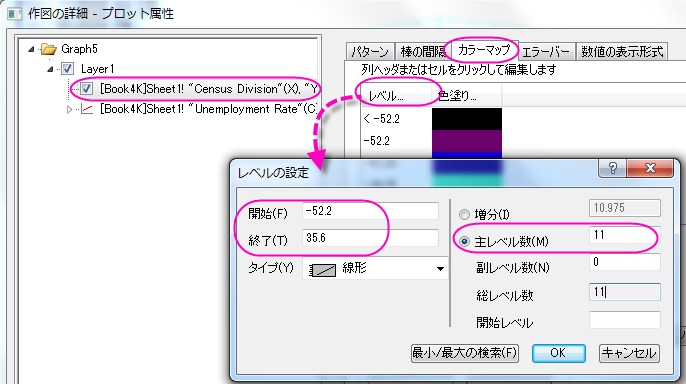Click the 作図の詳細 window title icon
Image resolution: width=686 pixels, height=384 pixels.
click(14, 14)
